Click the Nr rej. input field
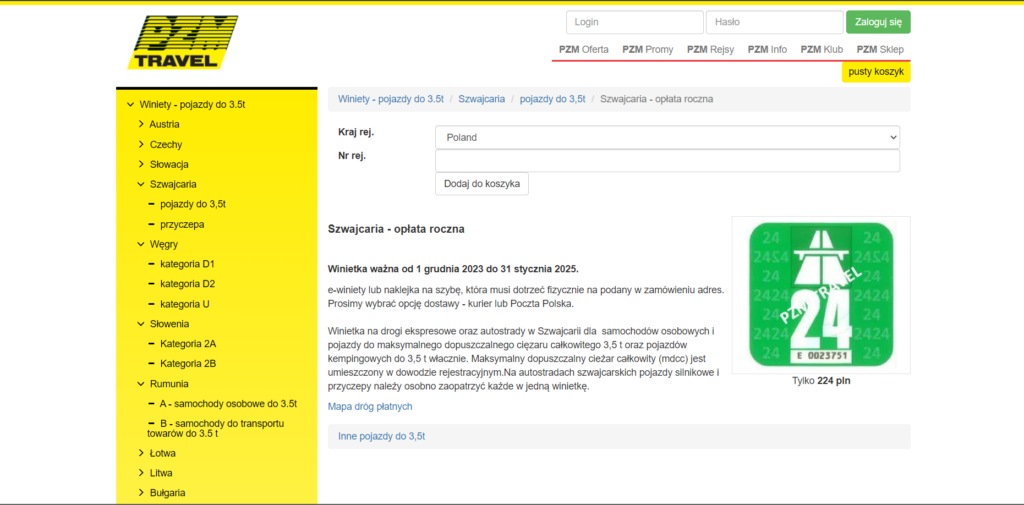The image size is (1024, 505). [667, 160]
